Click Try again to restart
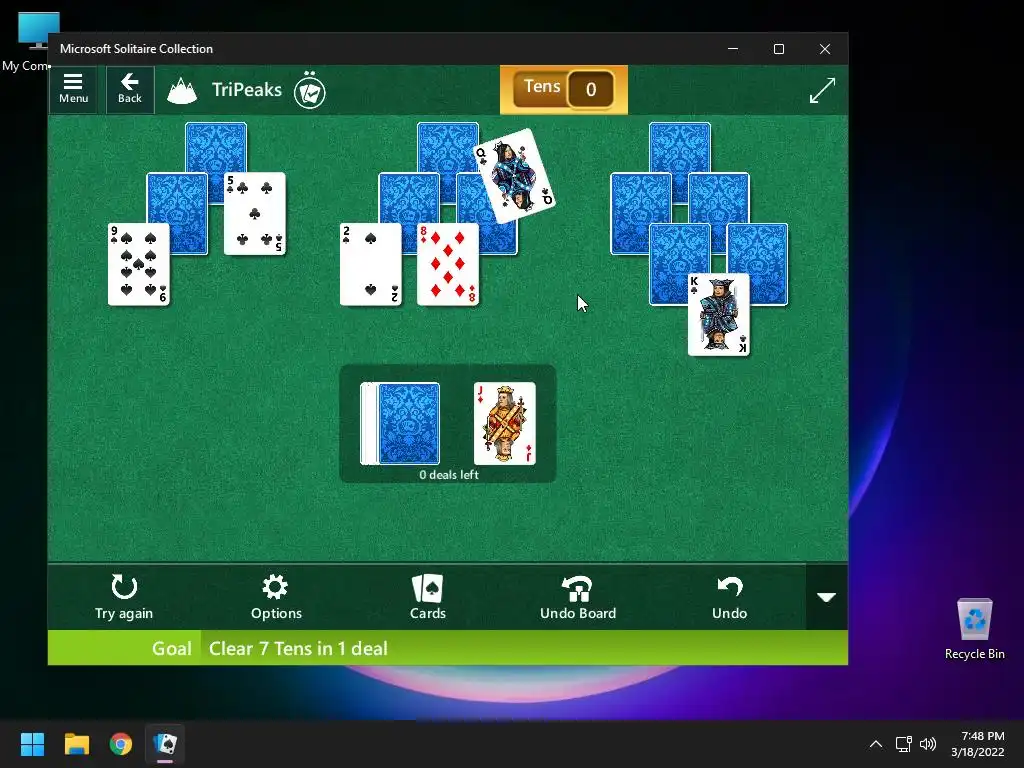Image resolution: width=1024 pixels, height=768 pixels. 124,597
